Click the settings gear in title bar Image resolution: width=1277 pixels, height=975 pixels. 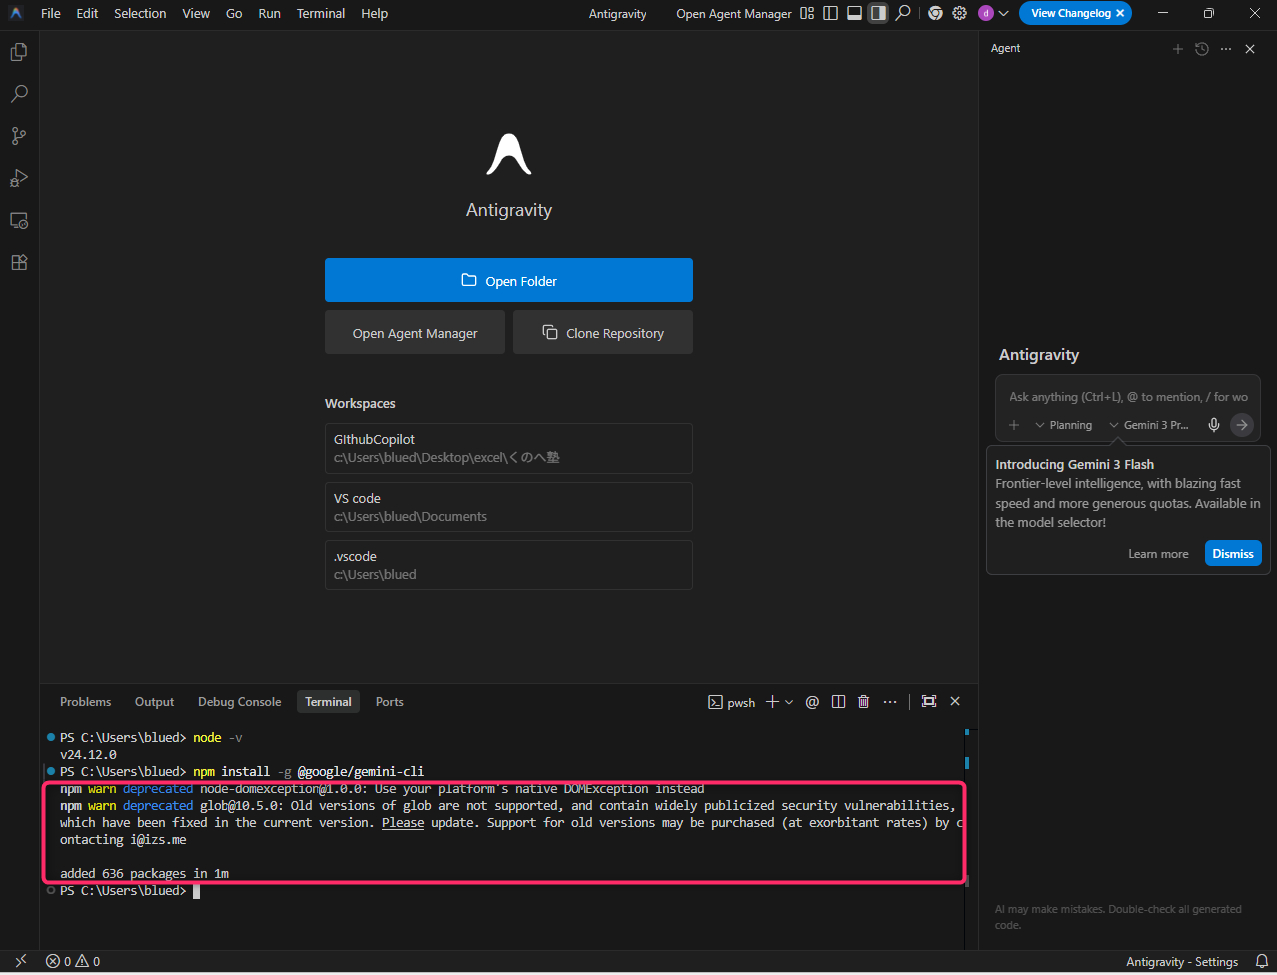click(960, 14)
